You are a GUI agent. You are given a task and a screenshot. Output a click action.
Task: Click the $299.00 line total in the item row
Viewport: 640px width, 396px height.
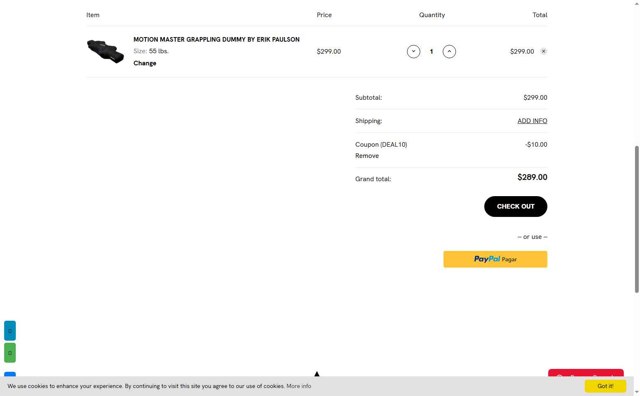522,51
